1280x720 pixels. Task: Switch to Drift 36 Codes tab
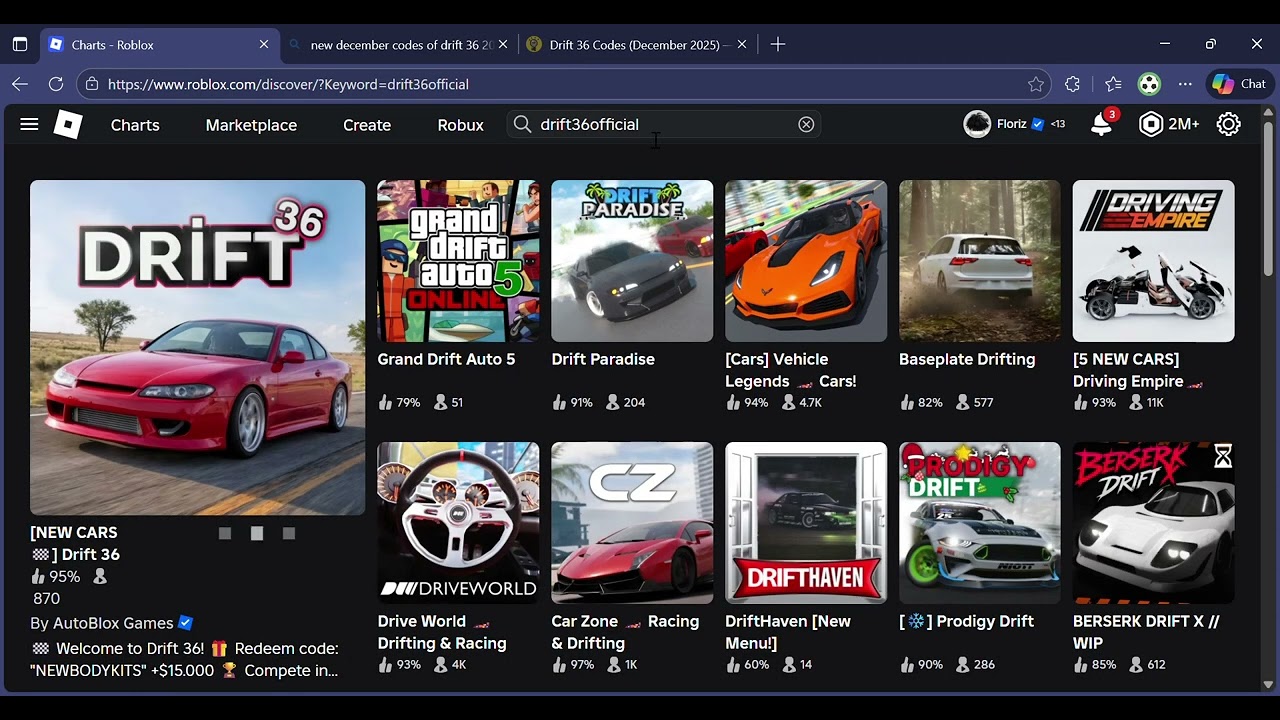pyautogui.click(x=638, y=44)
